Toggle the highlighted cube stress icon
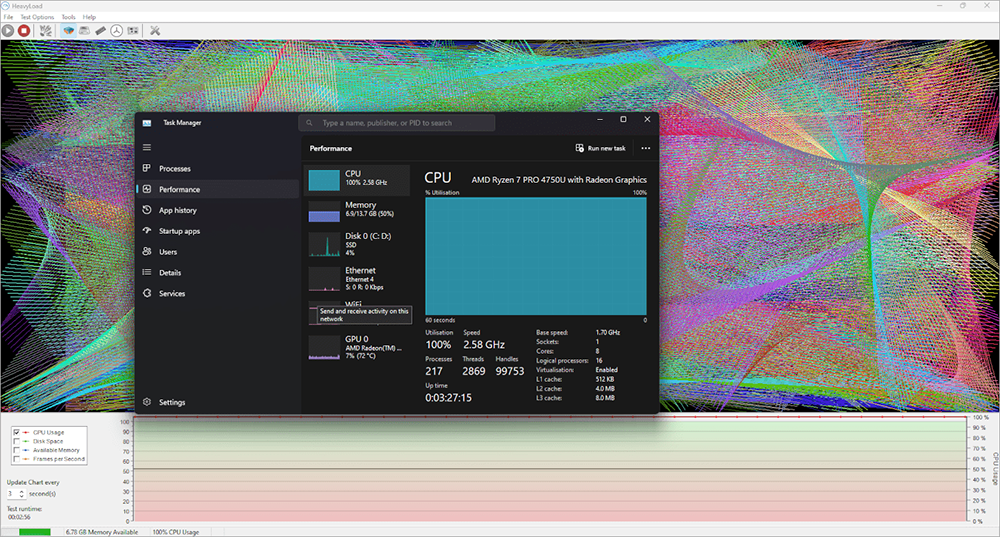 (x=68, y=30)
